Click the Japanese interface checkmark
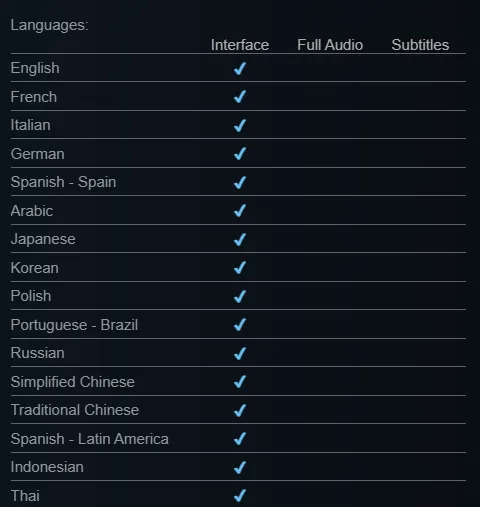This screenshot has height=507, width=480. tap(240, 239)
